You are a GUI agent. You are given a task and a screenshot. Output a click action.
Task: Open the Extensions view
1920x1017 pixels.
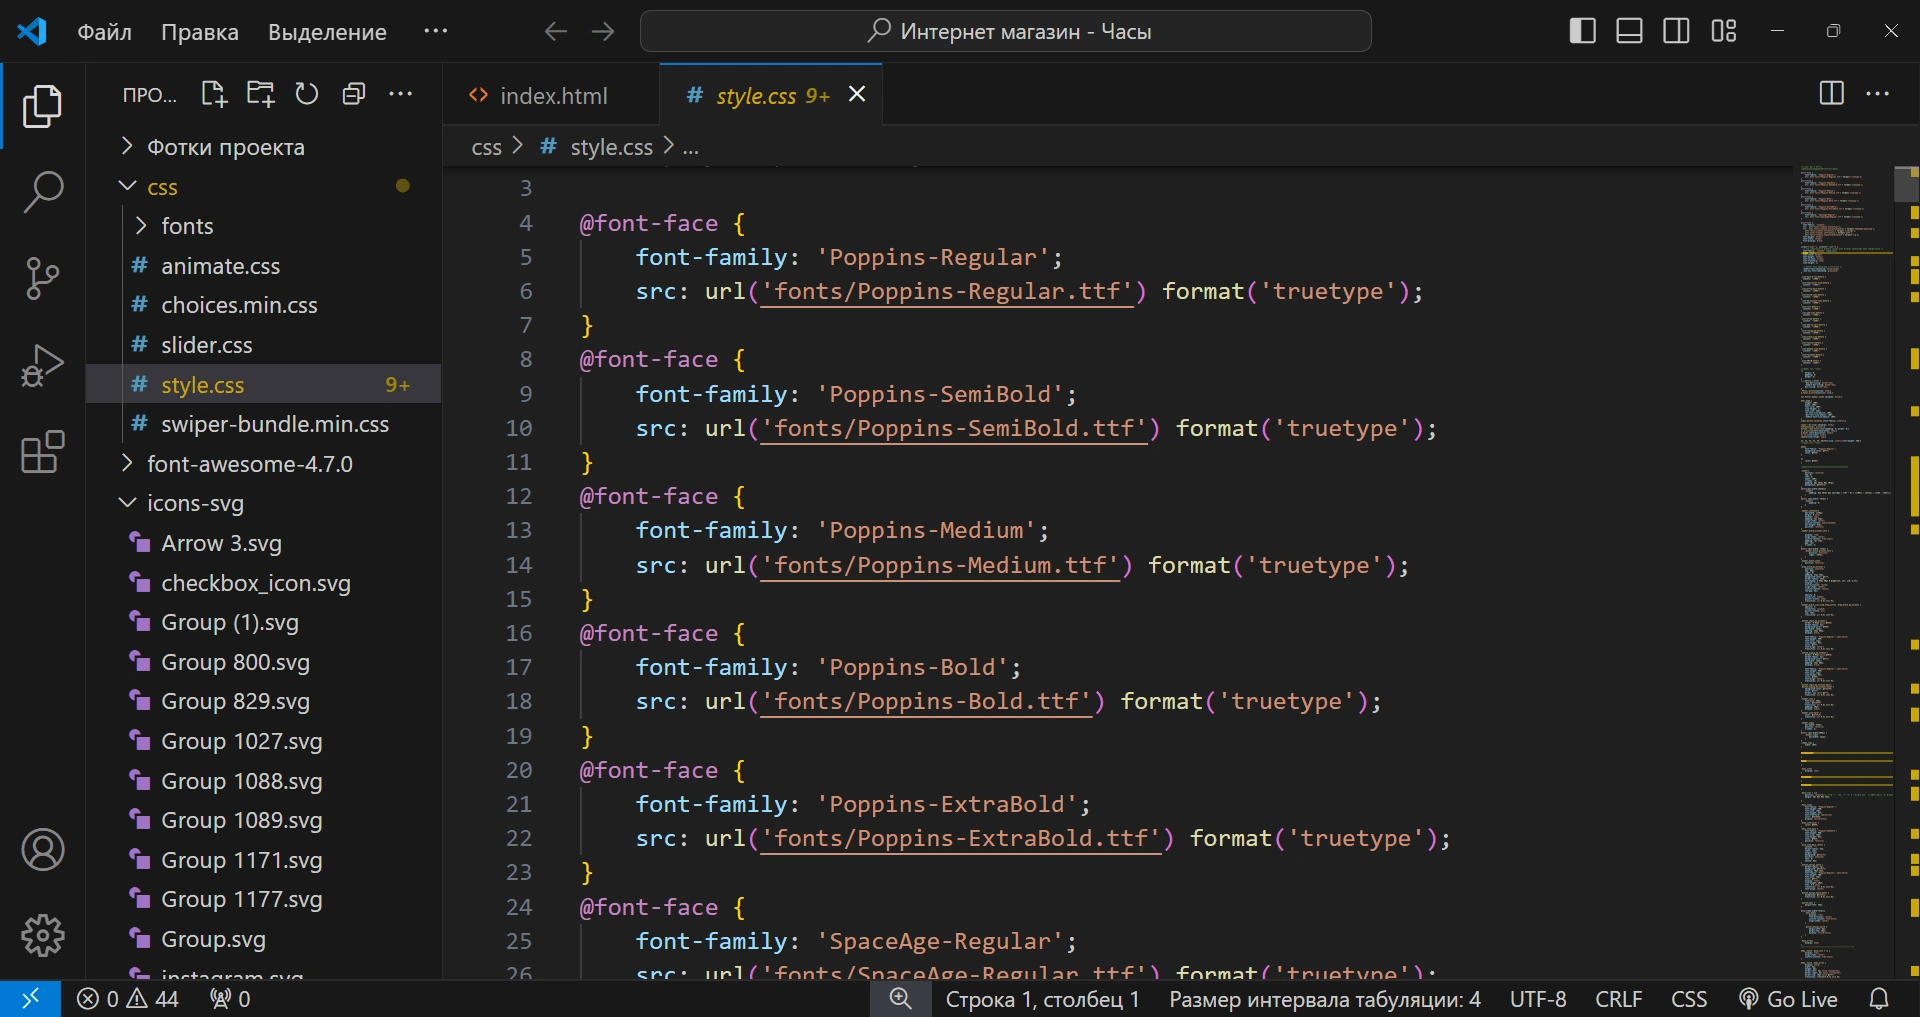pos(43,452)
